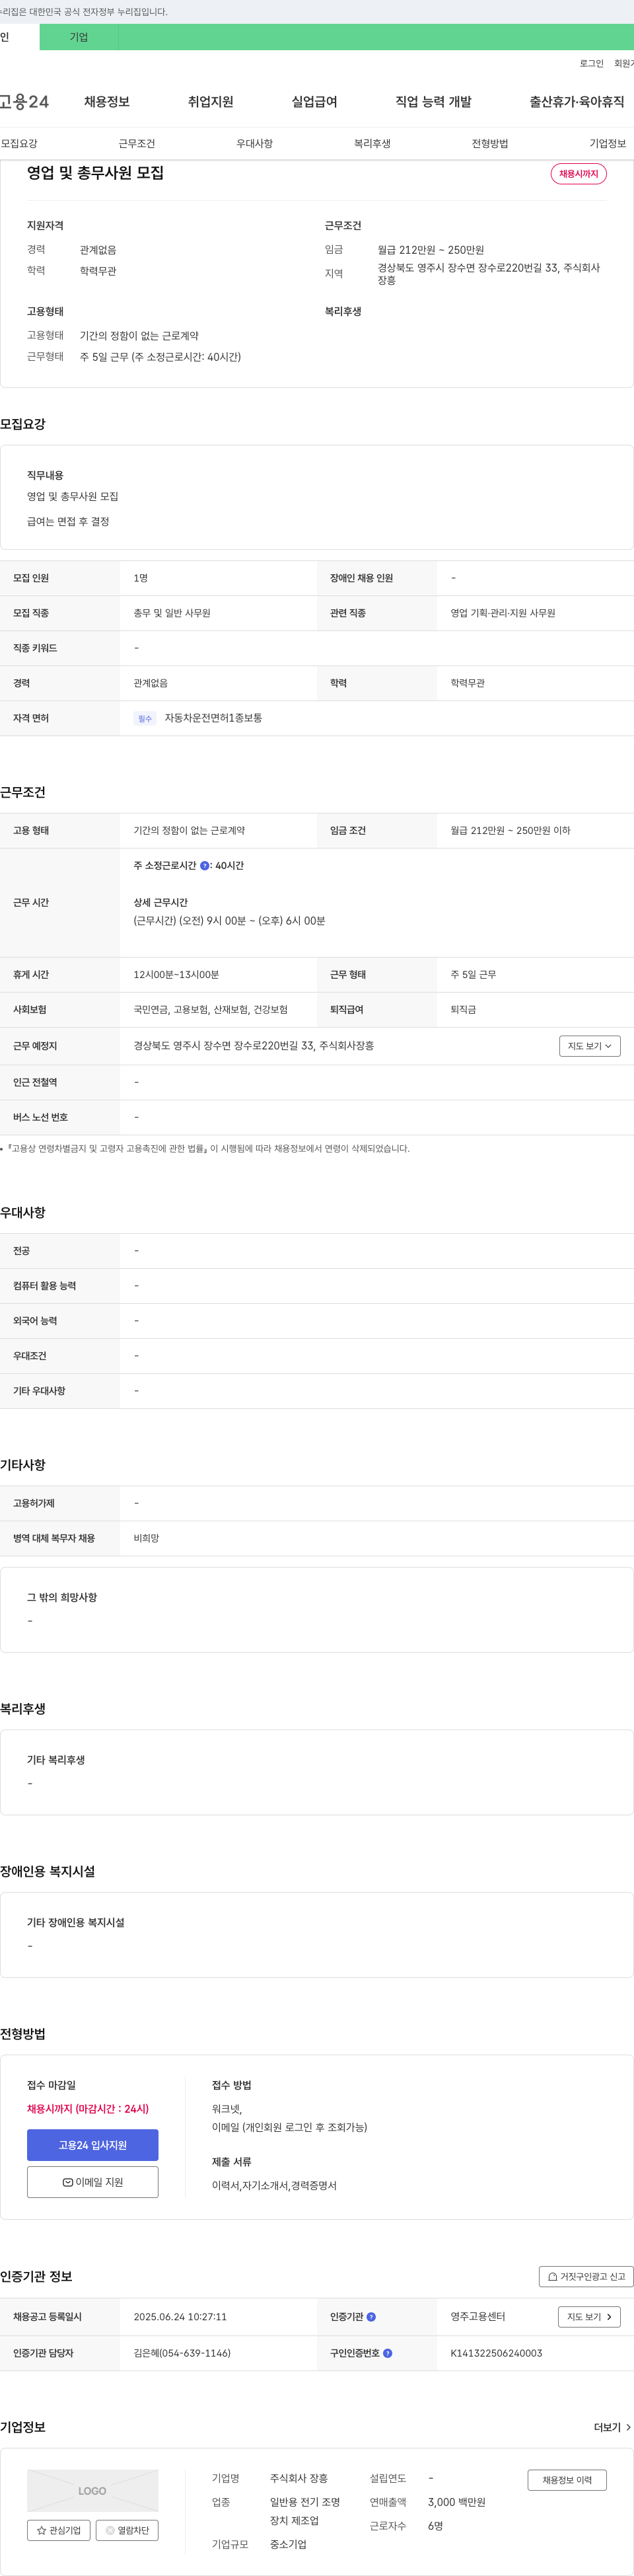Select the 필수 license tag

tap(145, 718)
